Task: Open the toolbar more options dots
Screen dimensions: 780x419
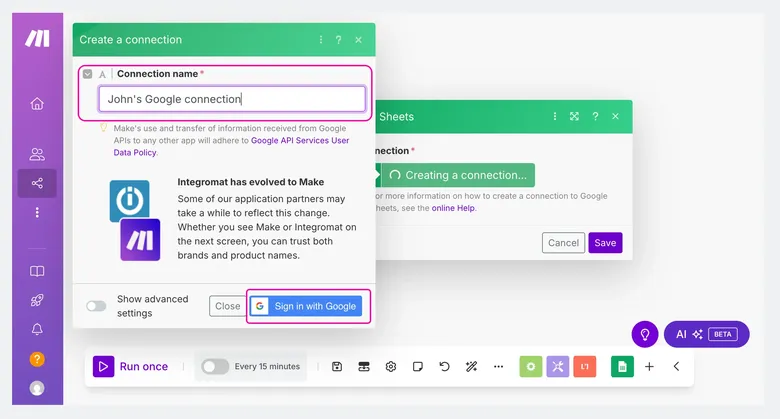Action: (498, 367)
